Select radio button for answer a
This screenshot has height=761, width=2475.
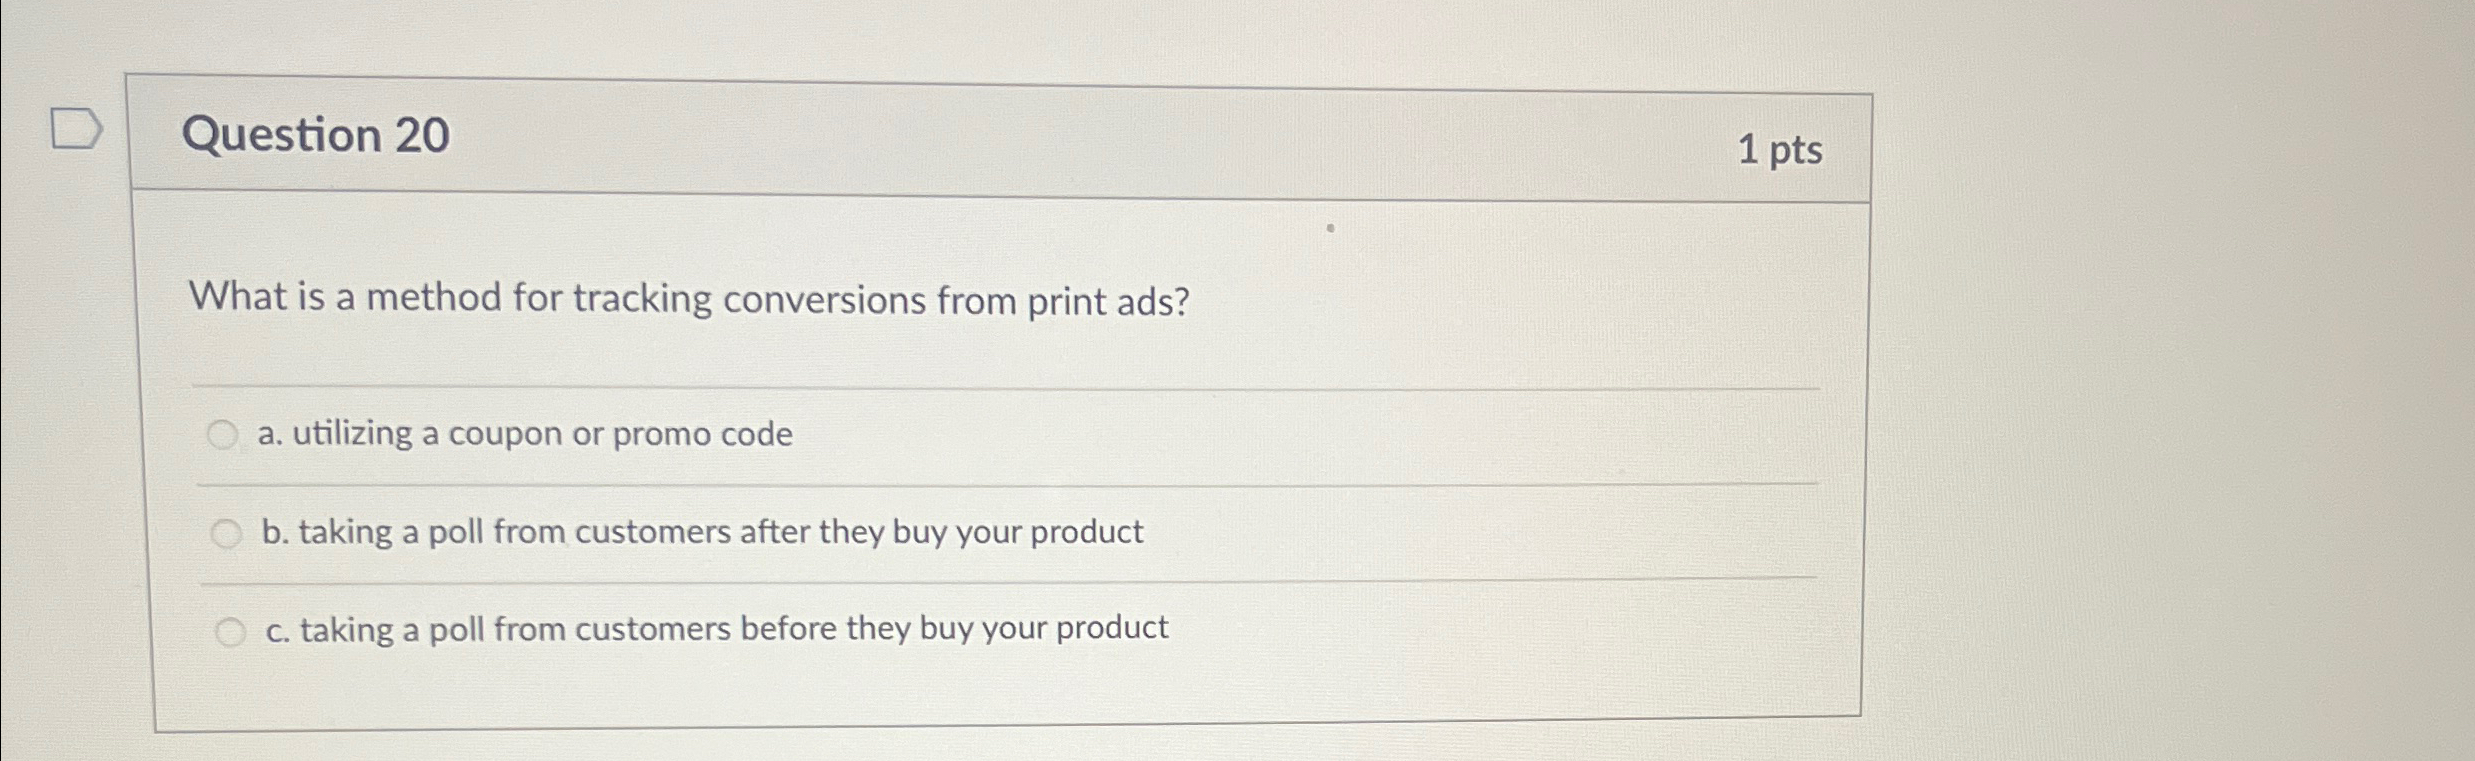pos(225,436)
